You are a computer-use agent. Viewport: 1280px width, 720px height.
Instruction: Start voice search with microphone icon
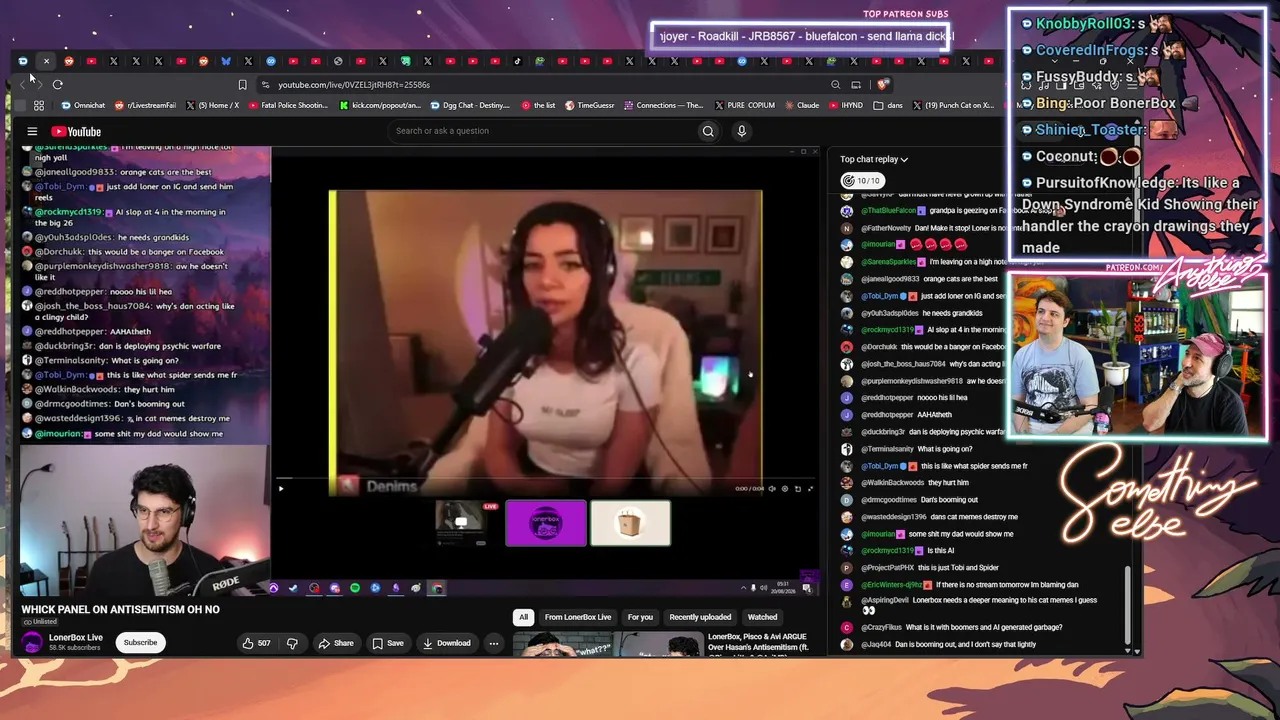[741, 131]
